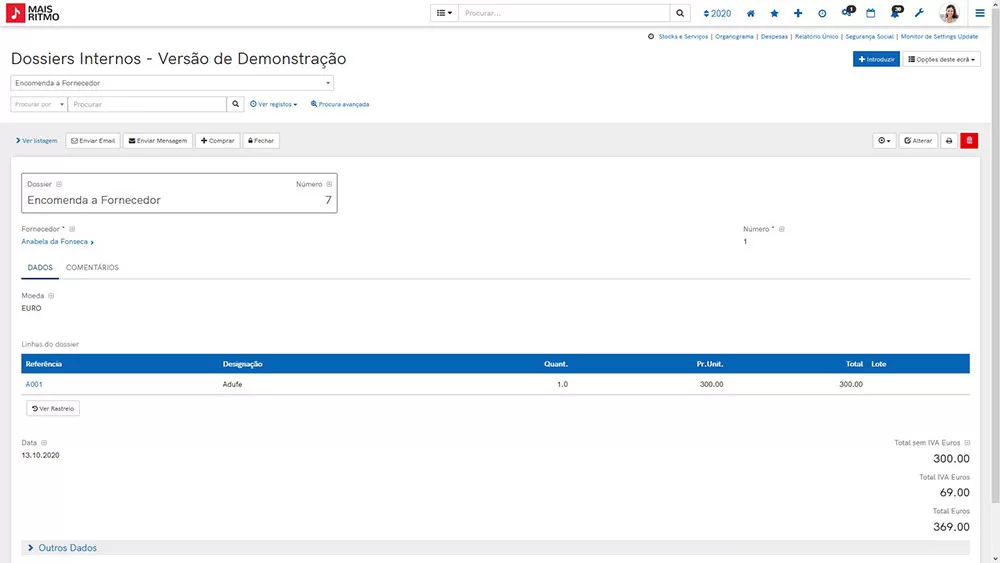Image resolution: width=1000 pixels, height=563 pixels.
Task: Open the gears tasks icon with badge
Action: pos(848,11)
